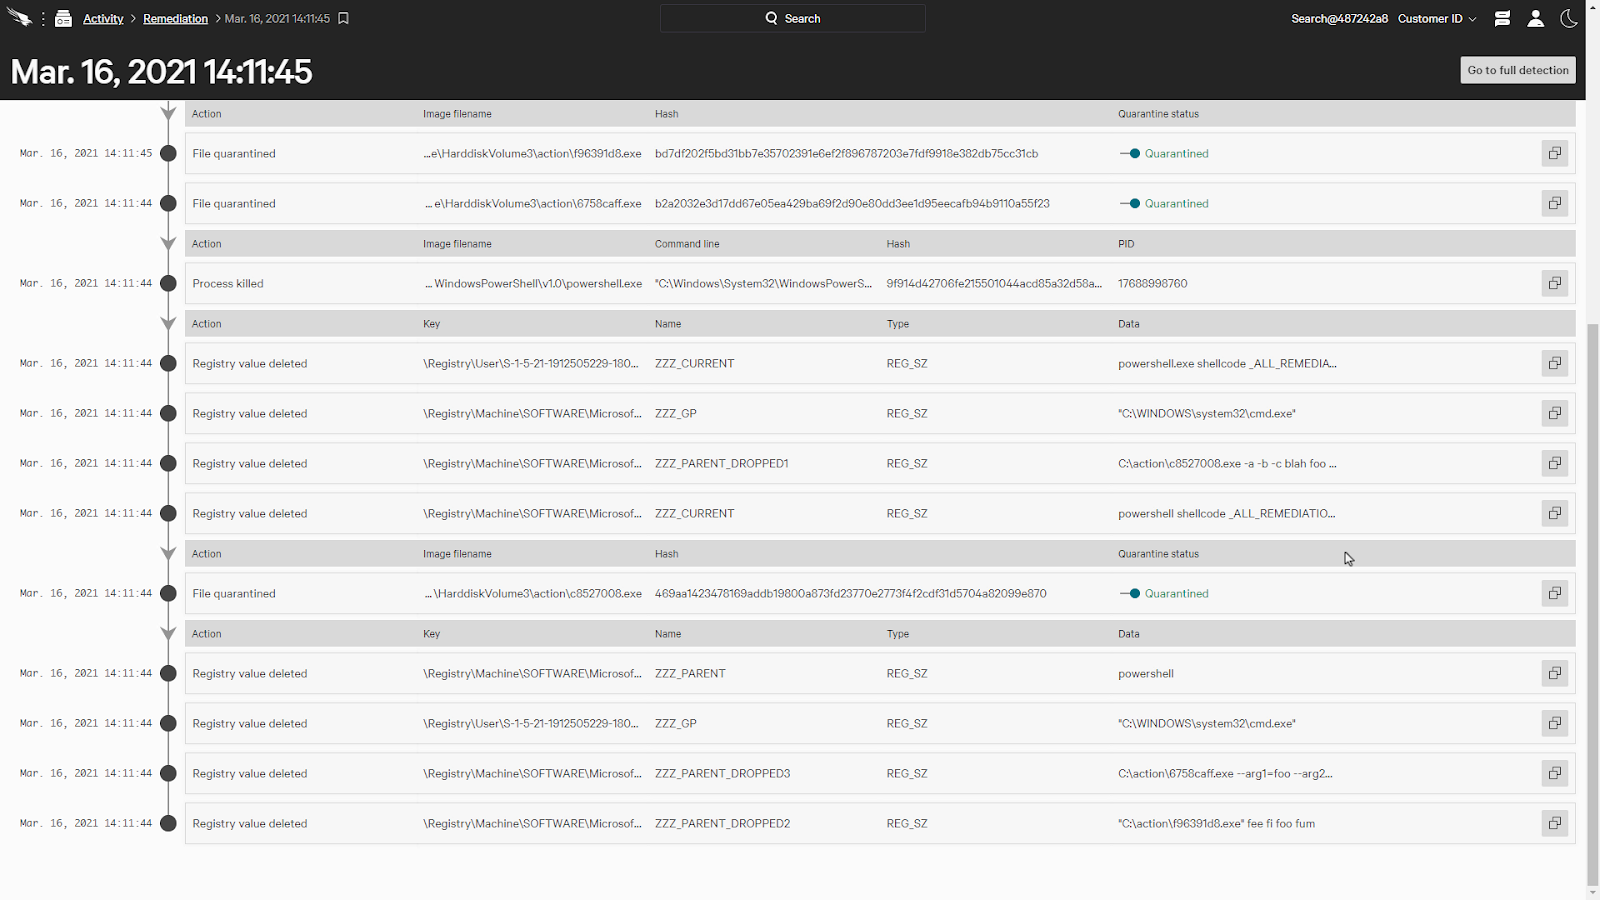This screenshot has width=1600, height=900.
Task: Toggle dark mode moon icon
Action: 1569,18
